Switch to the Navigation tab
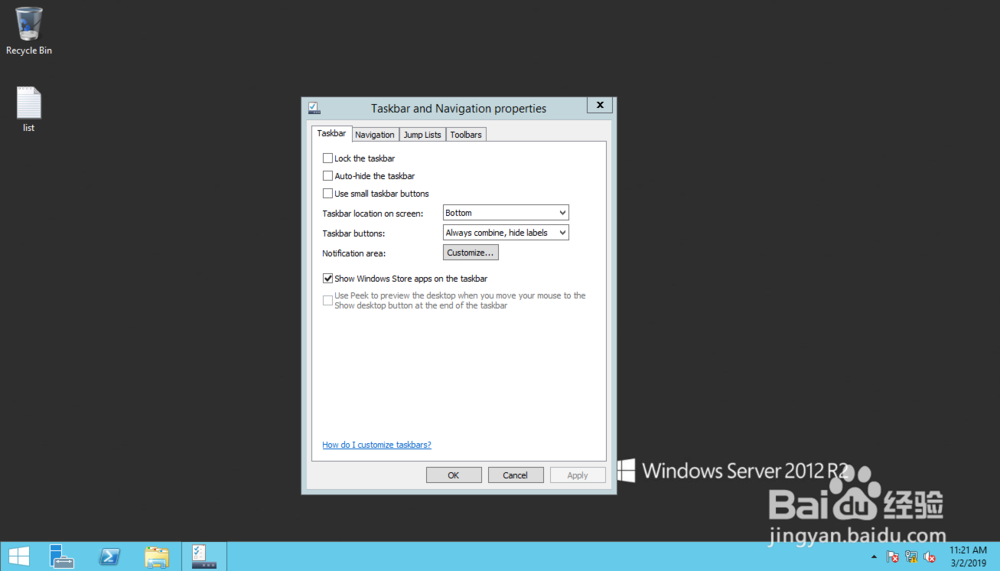This screenshot has width=1000, height=571. coord(374,135)
